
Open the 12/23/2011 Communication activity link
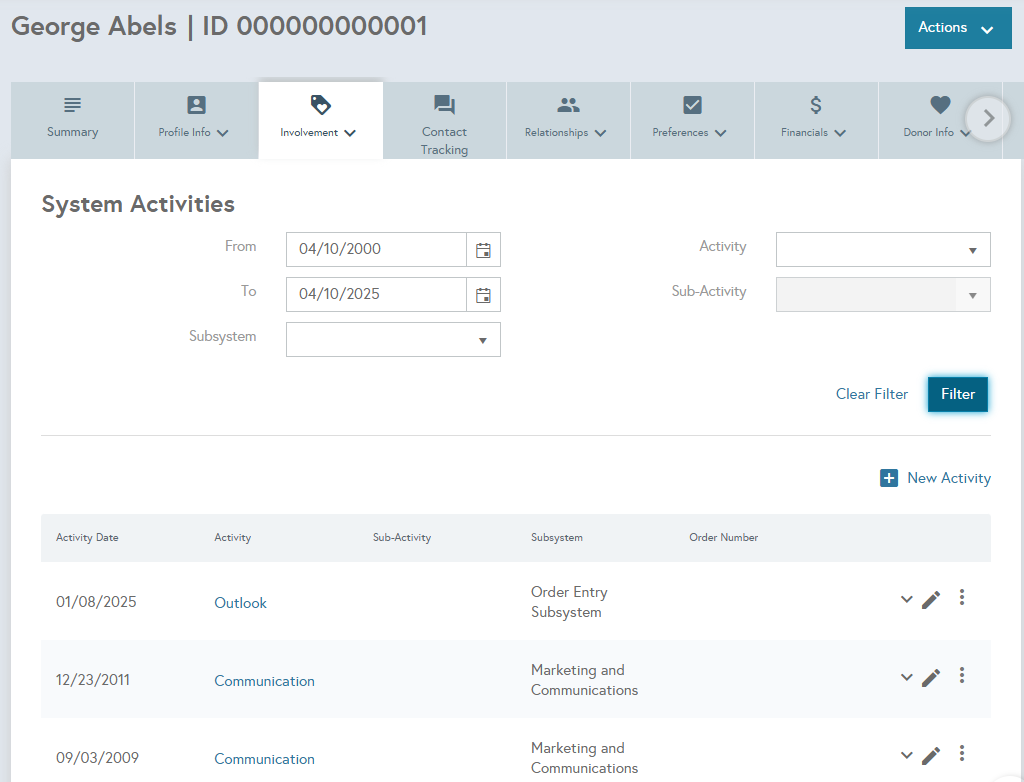pyautogui.click(x=264, y=681)
